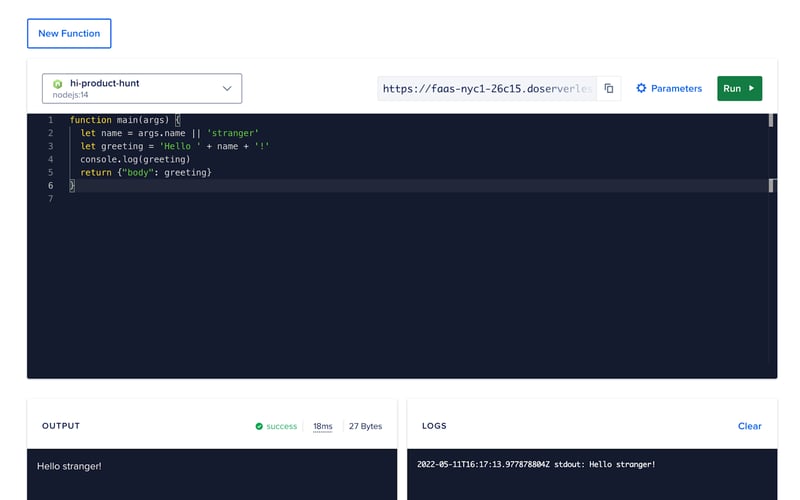The image size is (800, 500).
Task: Click the Parameters gear icon
Action: 641,88
